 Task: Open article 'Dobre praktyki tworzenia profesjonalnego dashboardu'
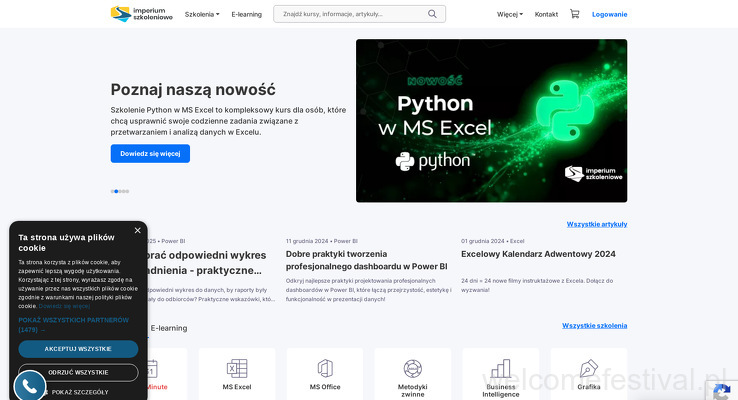tap(366, 260)
